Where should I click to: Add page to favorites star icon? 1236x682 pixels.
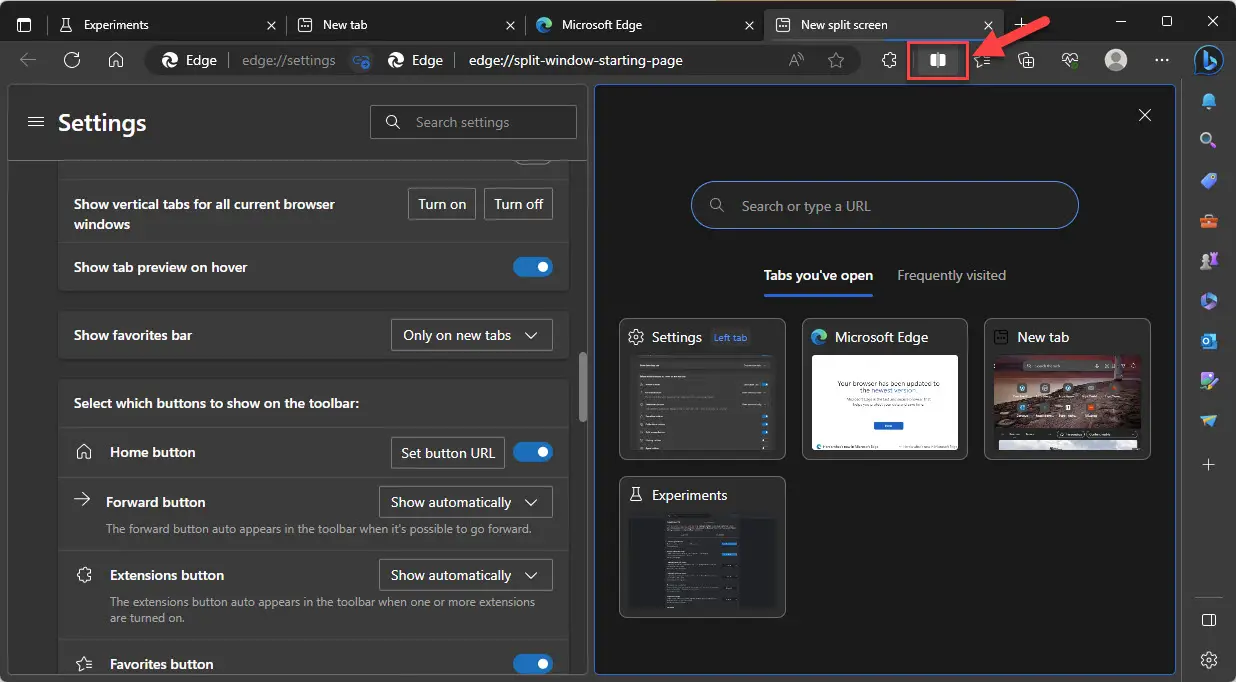(836, 60)
